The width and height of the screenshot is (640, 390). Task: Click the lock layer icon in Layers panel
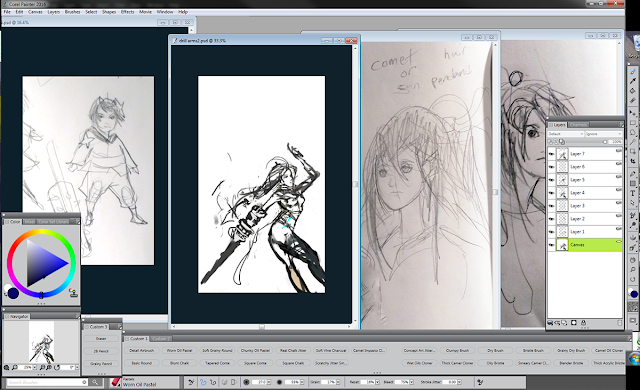[583, 323]
